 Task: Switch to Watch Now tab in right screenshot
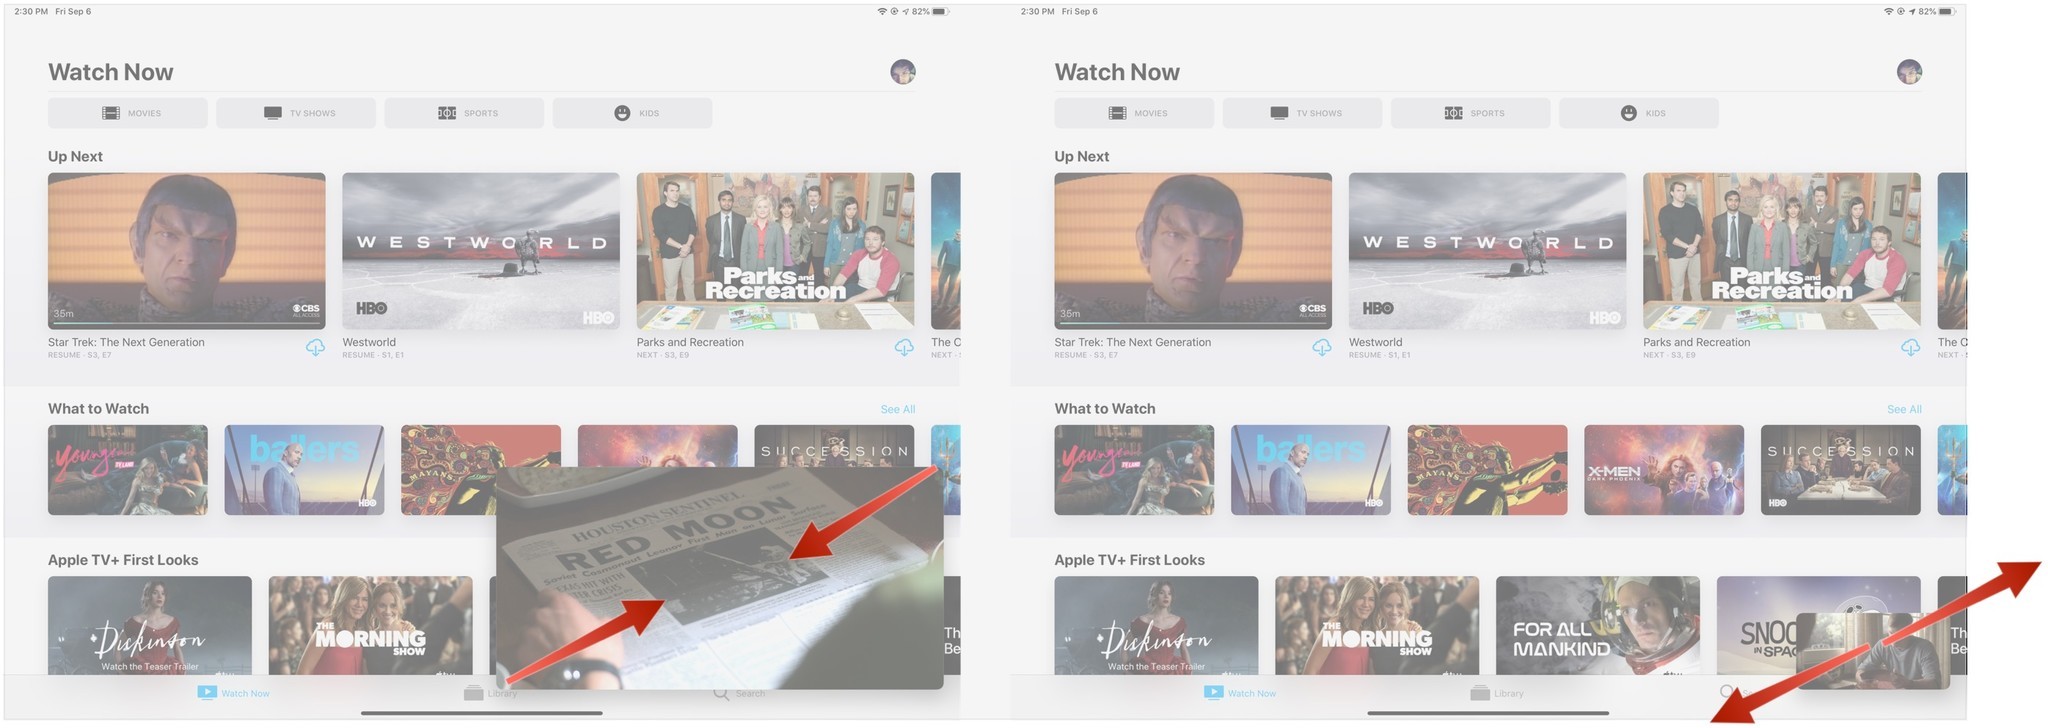coord(1240,693)
